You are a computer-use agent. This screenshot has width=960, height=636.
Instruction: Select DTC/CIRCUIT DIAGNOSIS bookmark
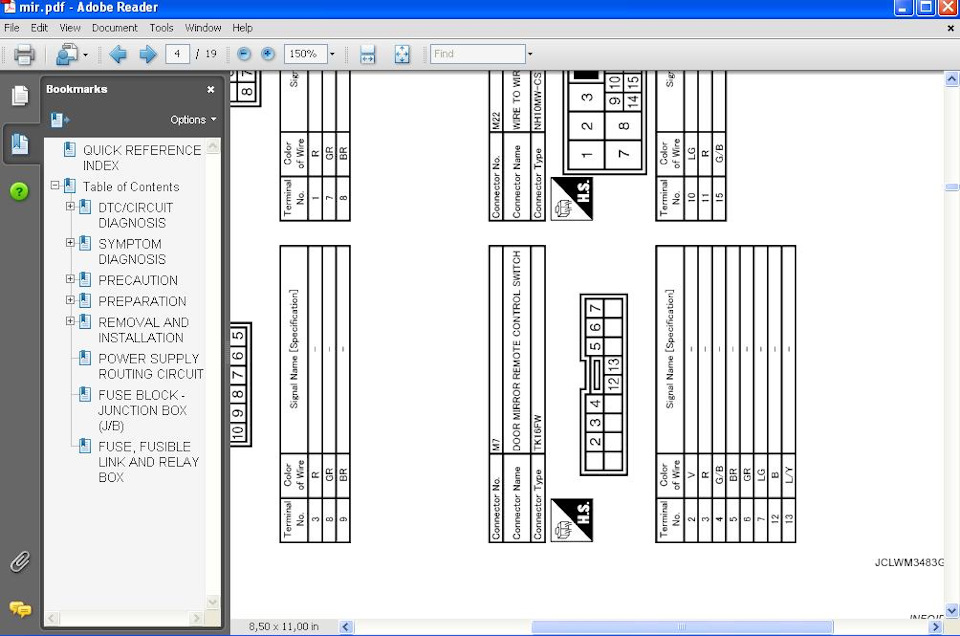[x=135, y=215]
